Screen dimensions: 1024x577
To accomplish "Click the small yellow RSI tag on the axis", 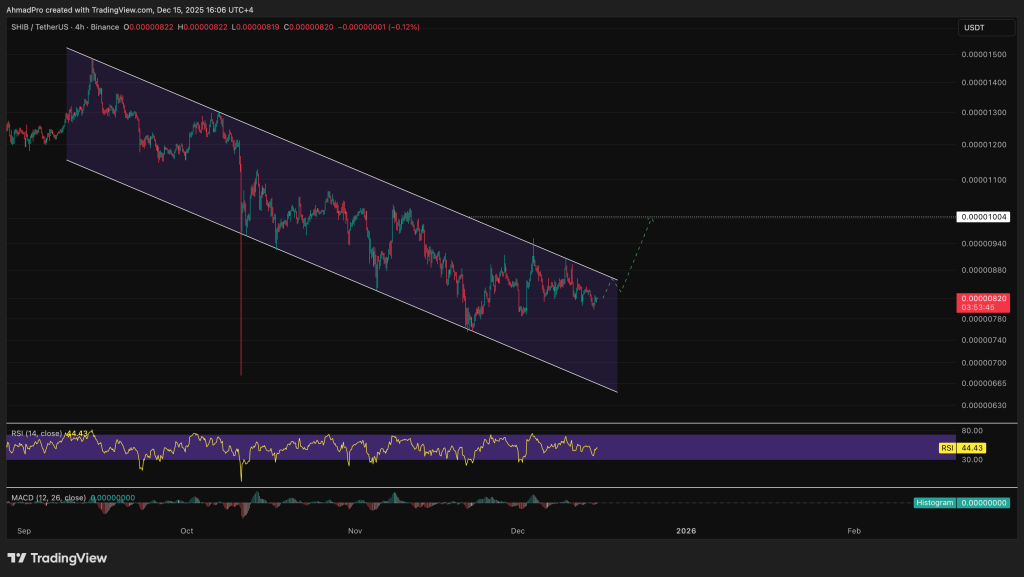I will point(946,448).
